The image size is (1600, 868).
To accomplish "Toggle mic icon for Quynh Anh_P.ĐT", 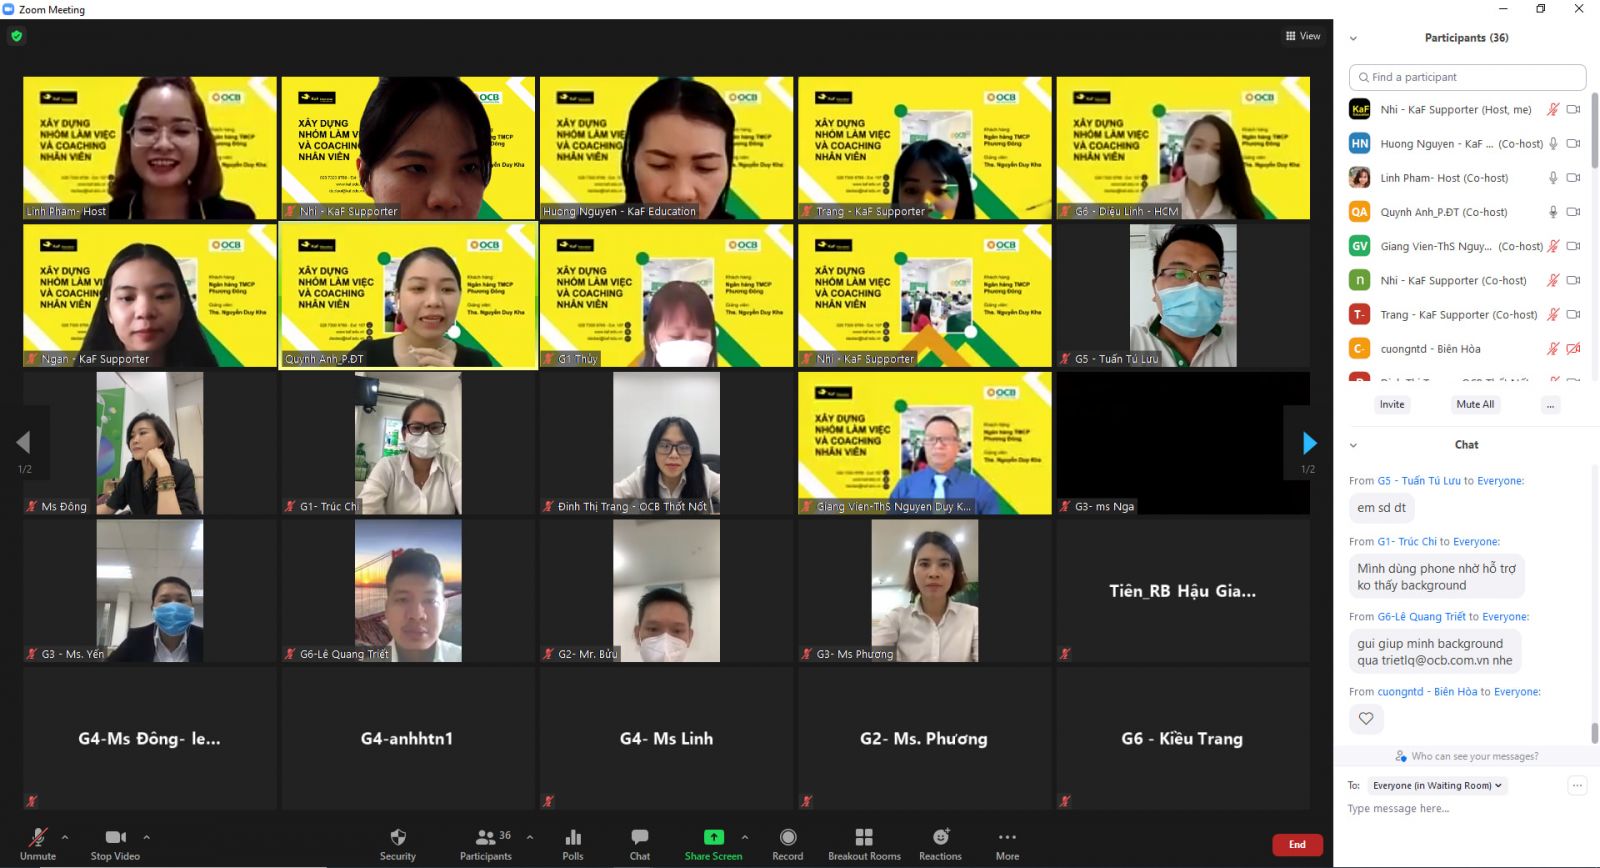I will pyautogui.click(x=1553, y=212).
